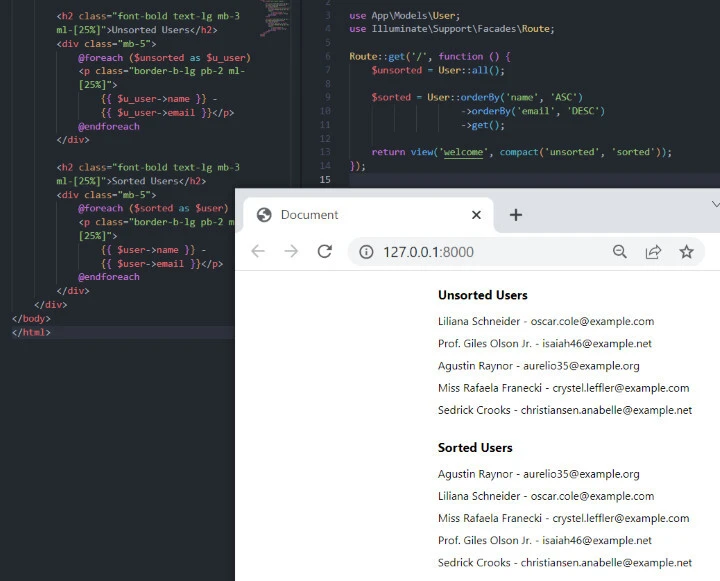
Task: Reload the page in the browser
Action: pos(324,251)
